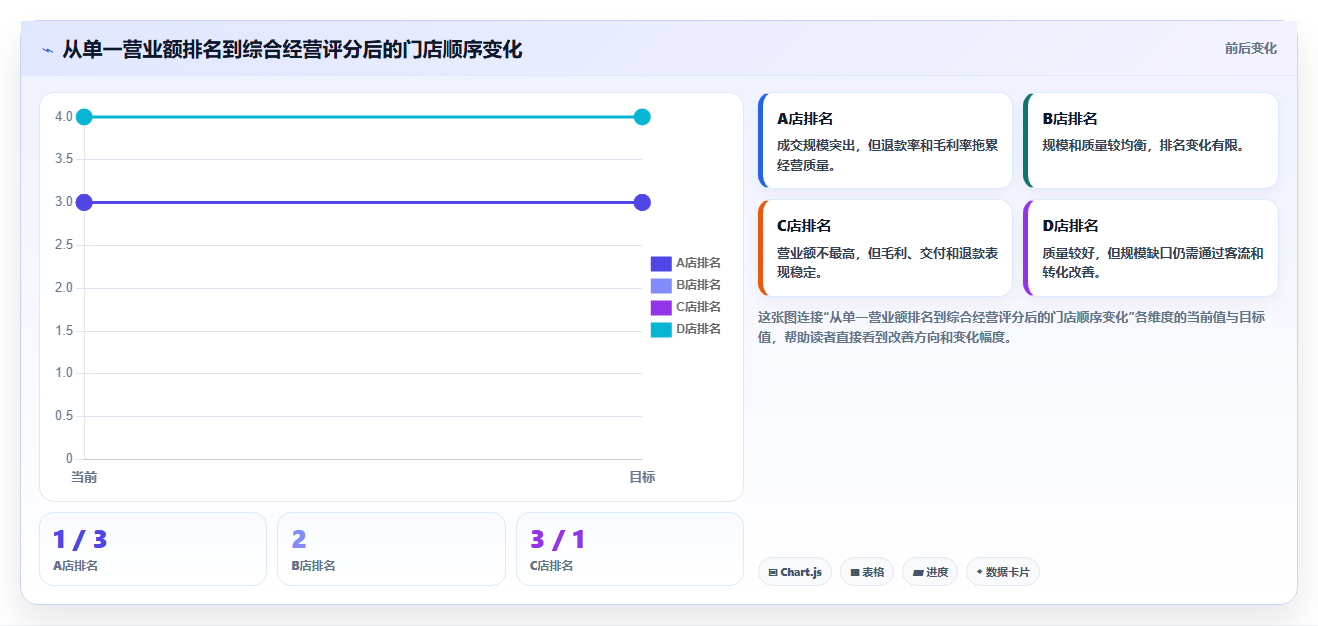Click the 目标 x-axis label
The height and width of the screenshot is (626, 1318).
pyautogui.click(x=642, y=477)
